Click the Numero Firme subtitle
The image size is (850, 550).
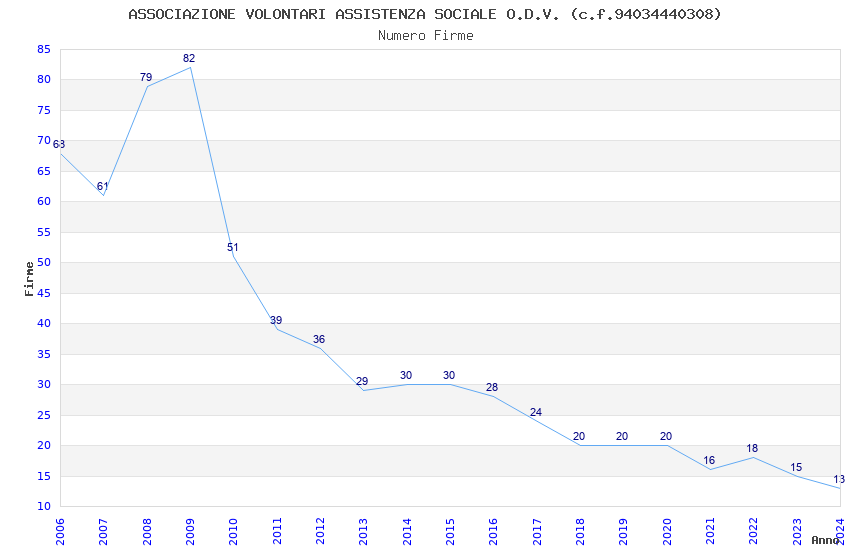click(x=426, y=36)
